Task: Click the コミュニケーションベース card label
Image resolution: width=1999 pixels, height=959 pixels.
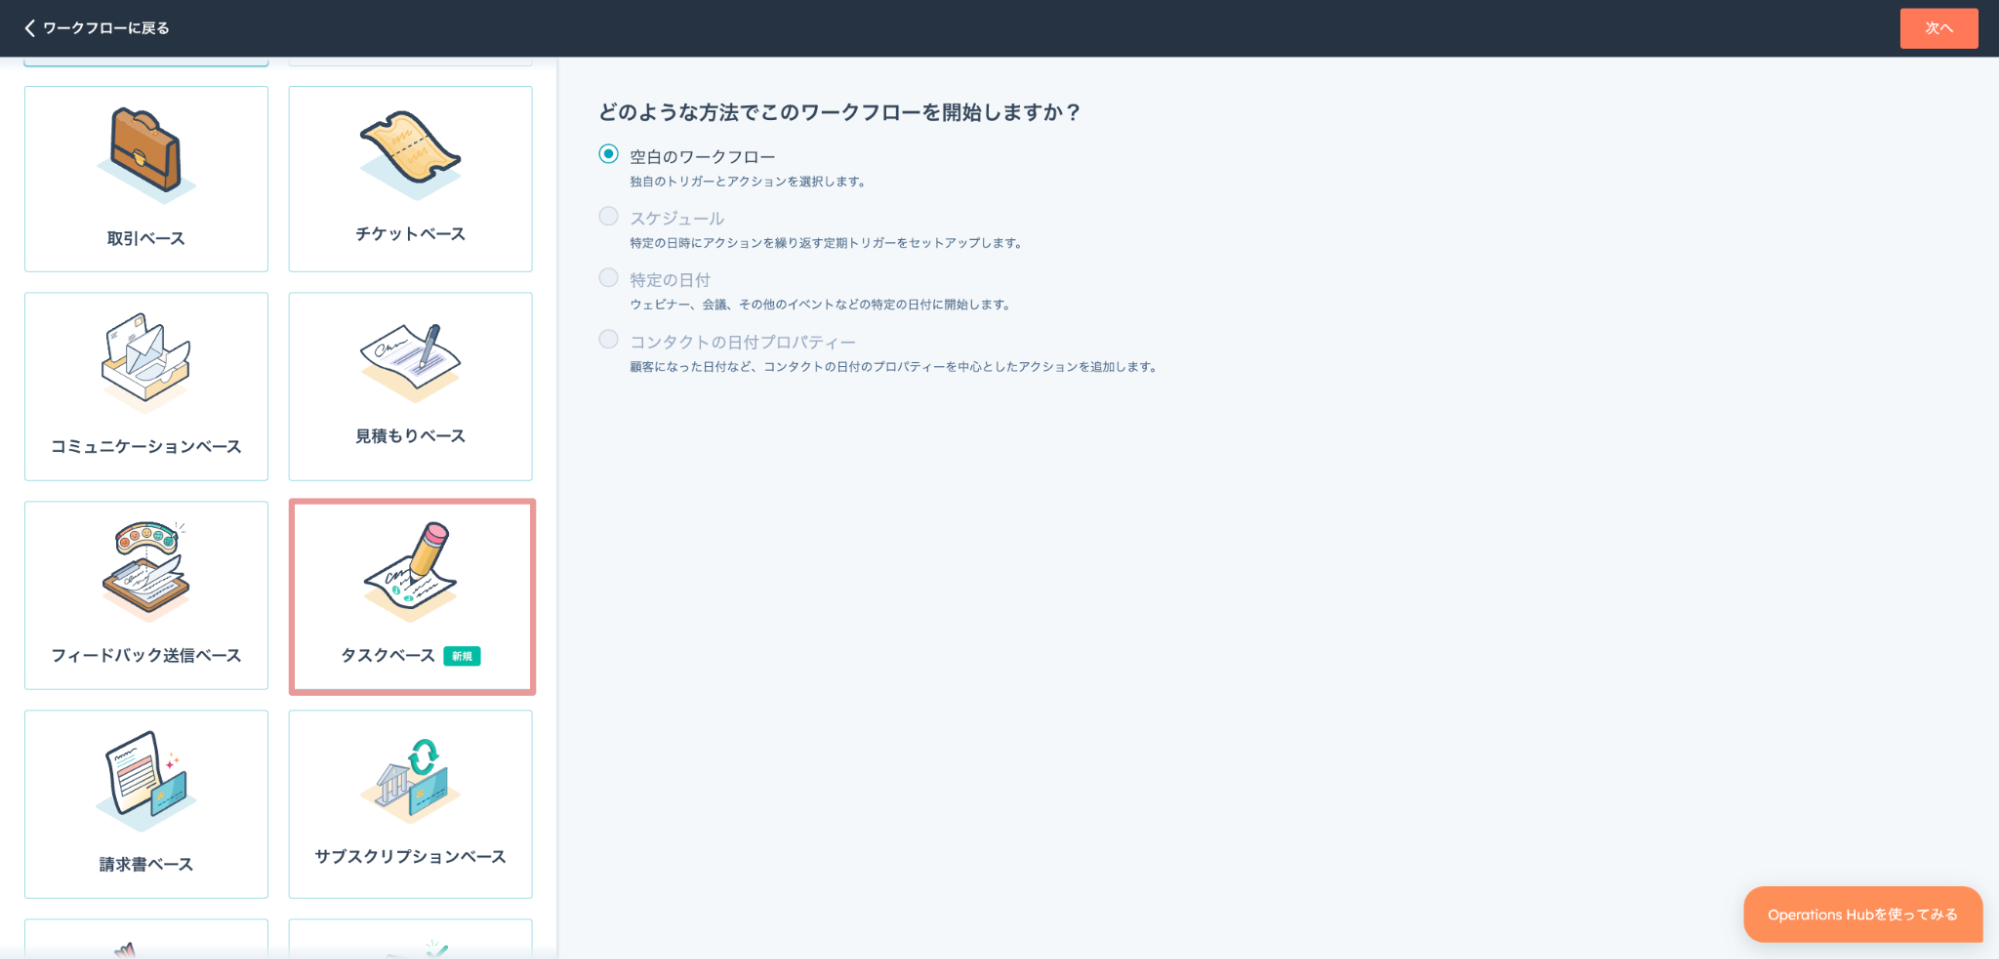Action: tap(146, 446)
